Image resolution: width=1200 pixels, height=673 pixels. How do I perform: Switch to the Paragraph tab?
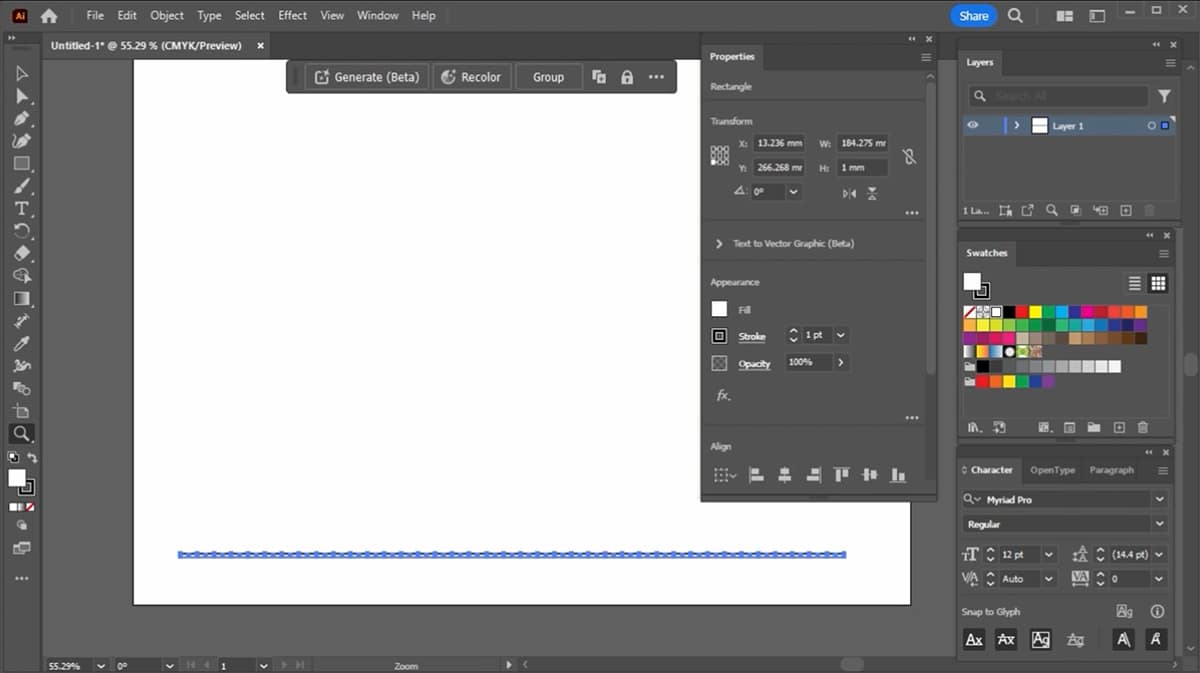click(1111, 470)
